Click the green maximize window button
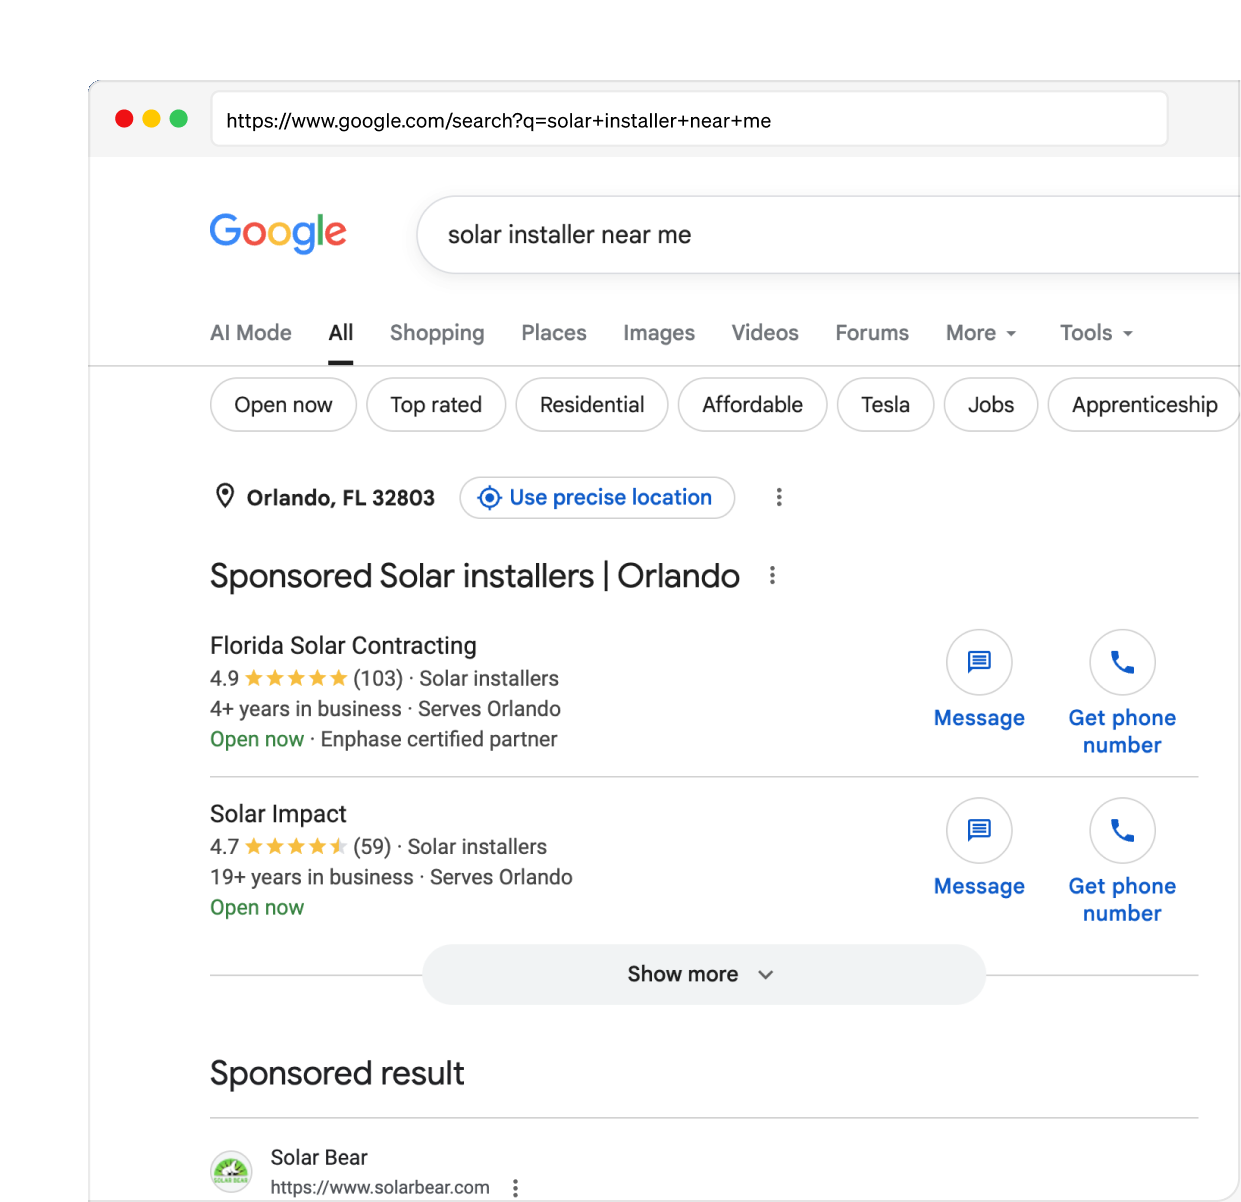Viewport: 1241px width, 1202px height. pyautogui.click(x=178, y=119)
